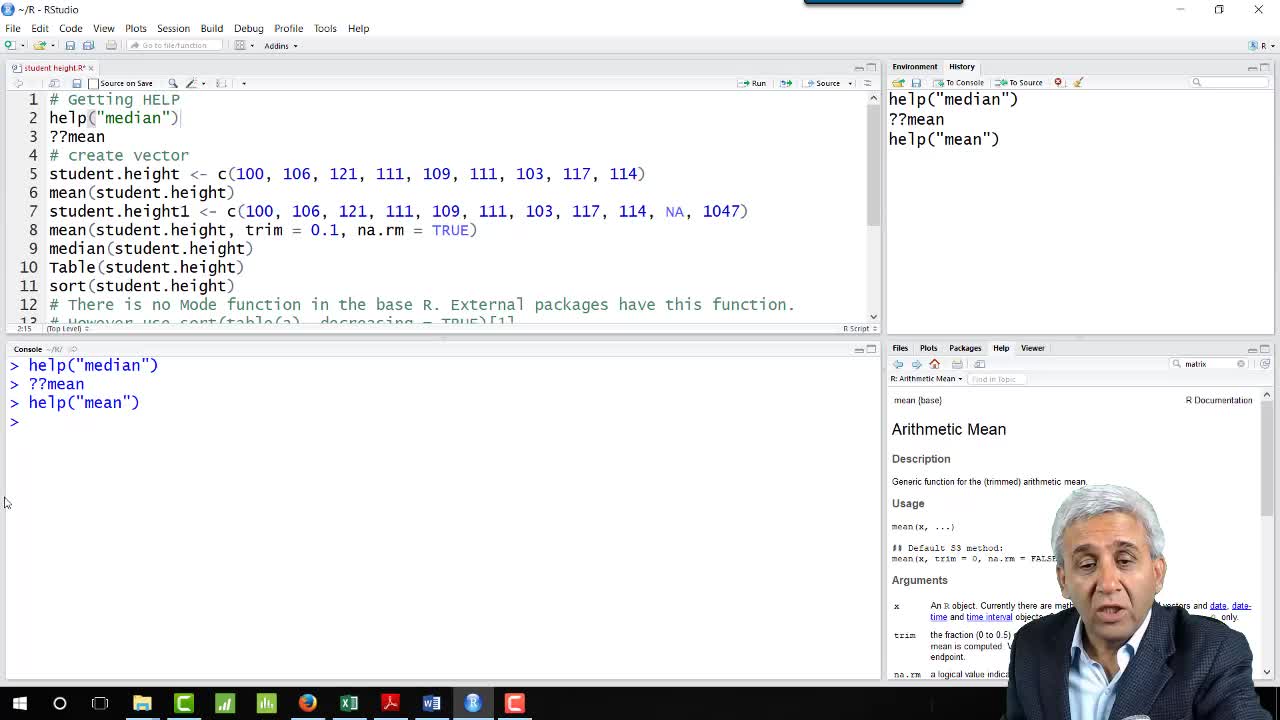The image size is (1280, 720).
Task: Toggle the Source on Save checkbox
Action: [x=93, y=83]
